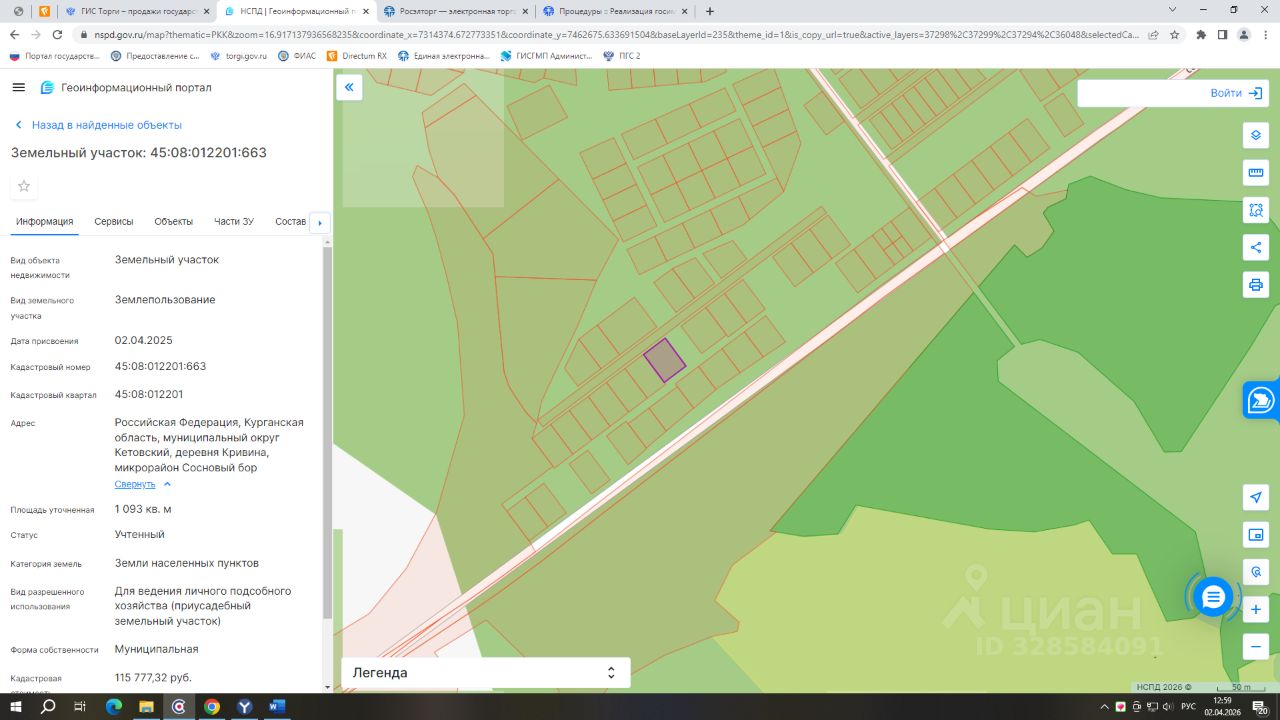The width and height of the screenshot is (1280, 720).
Task: Open the hamburger menu beside Геоинформационный портал
Action: pyautogui.click(x=18, y=88)
